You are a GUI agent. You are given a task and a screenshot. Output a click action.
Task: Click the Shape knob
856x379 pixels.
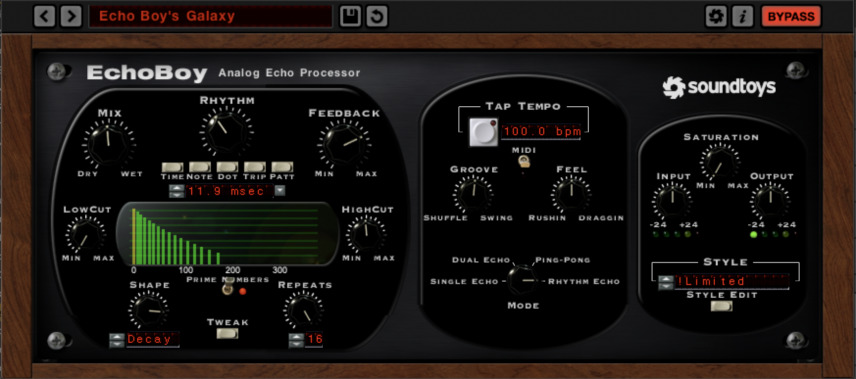pyautogui.click(x=149, y=310)
